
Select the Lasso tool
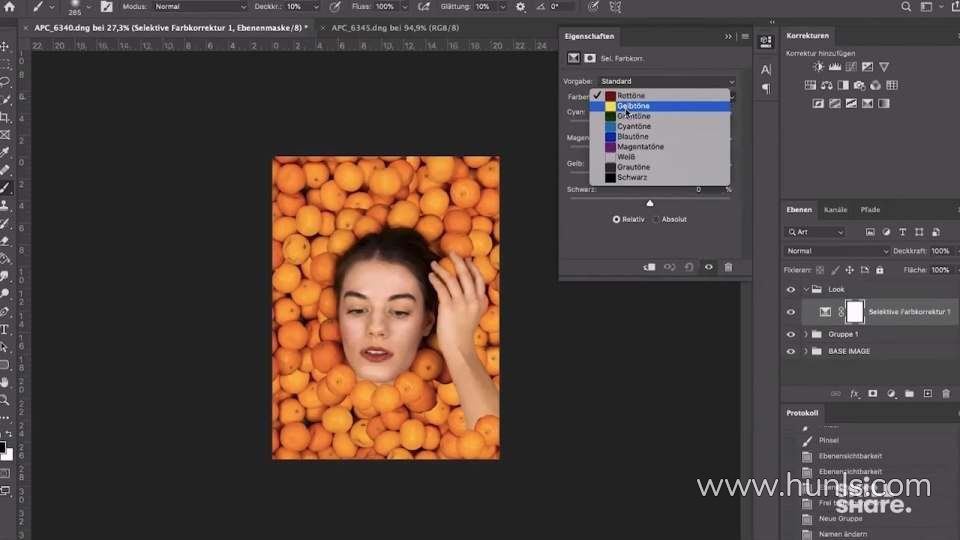coord(5,81)
